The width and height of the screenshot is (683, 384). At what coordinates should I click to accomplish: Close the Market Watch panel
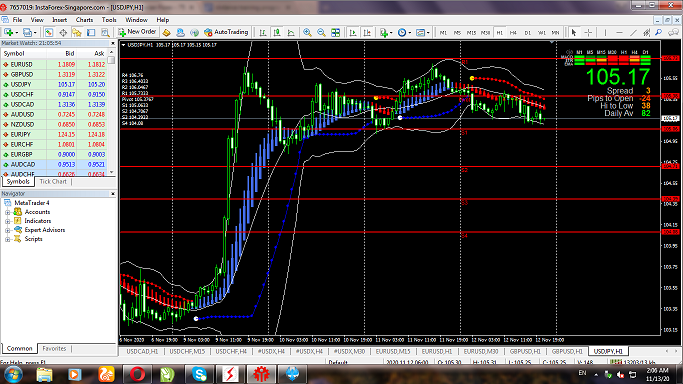[x=113, y=44]
